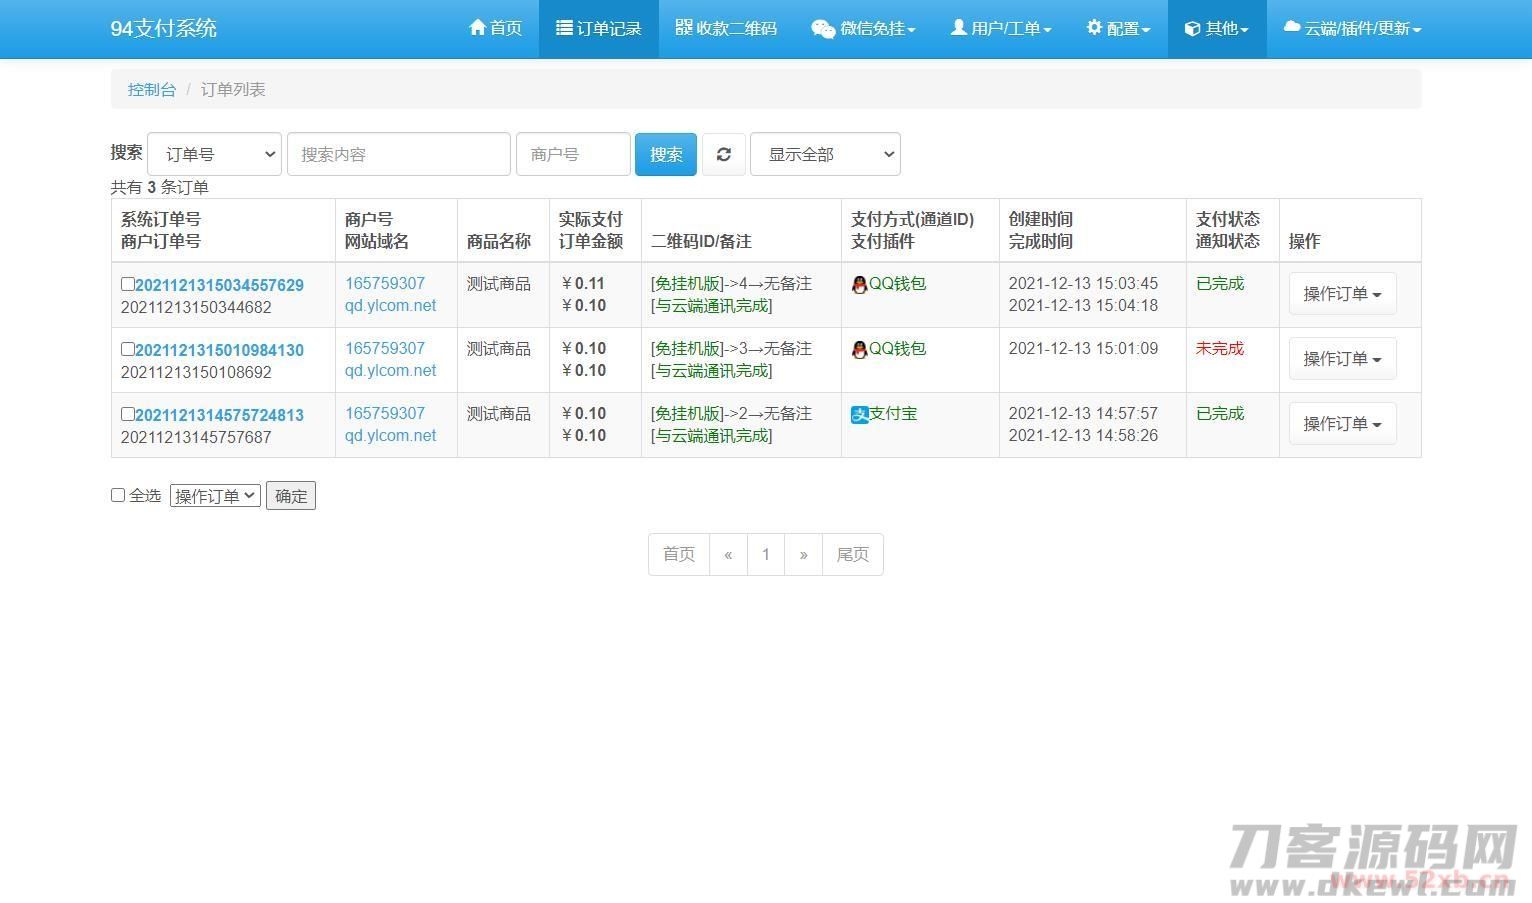Go to page 1 in pagination
The image size is (1532, 903).
[x=766, y=554]
